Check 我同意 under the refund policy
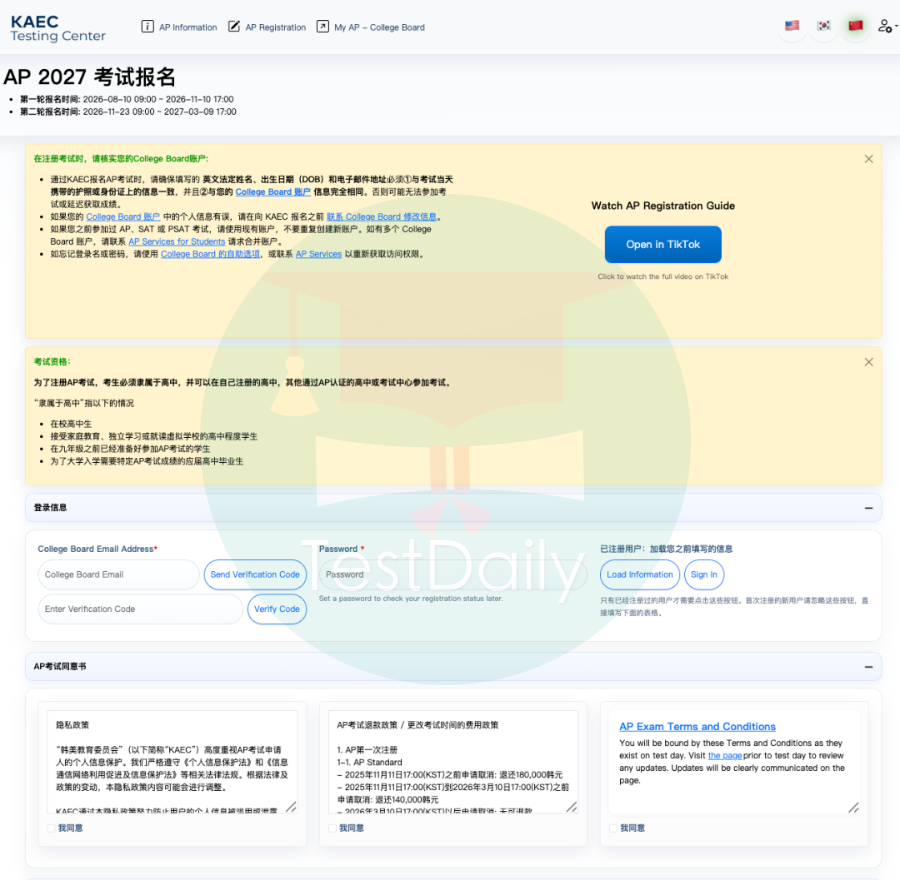The height and width of the screenshot is (880, 900). pyautogui.click(x=332, y=828)
